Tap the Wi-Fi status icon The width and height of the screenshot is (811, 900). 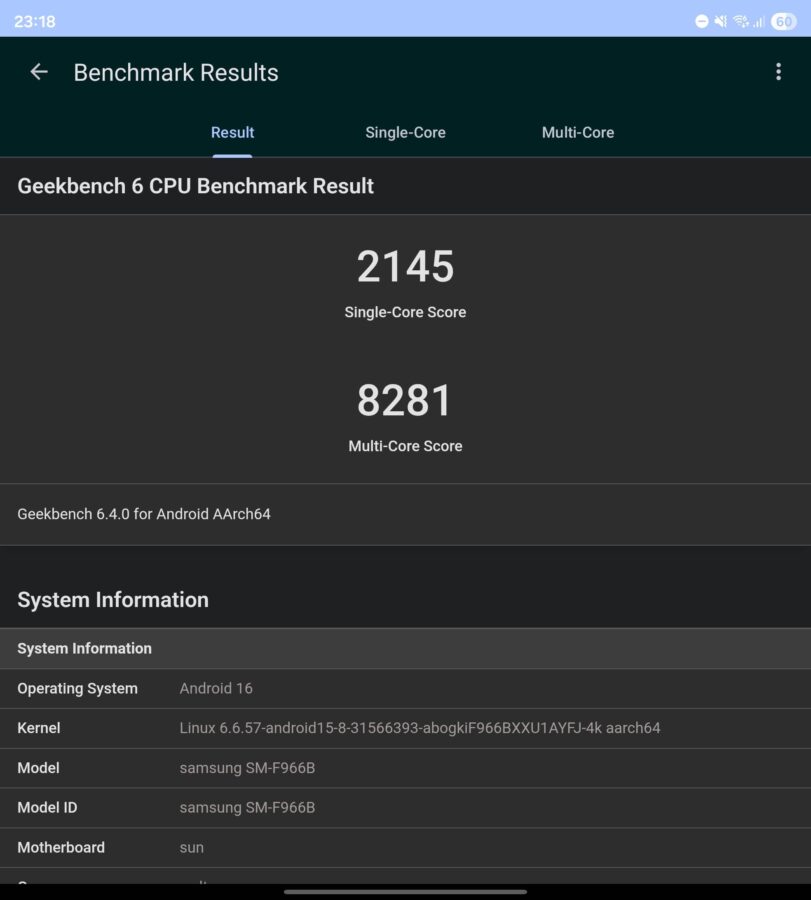pyautogui.click(x=741, y=22)
